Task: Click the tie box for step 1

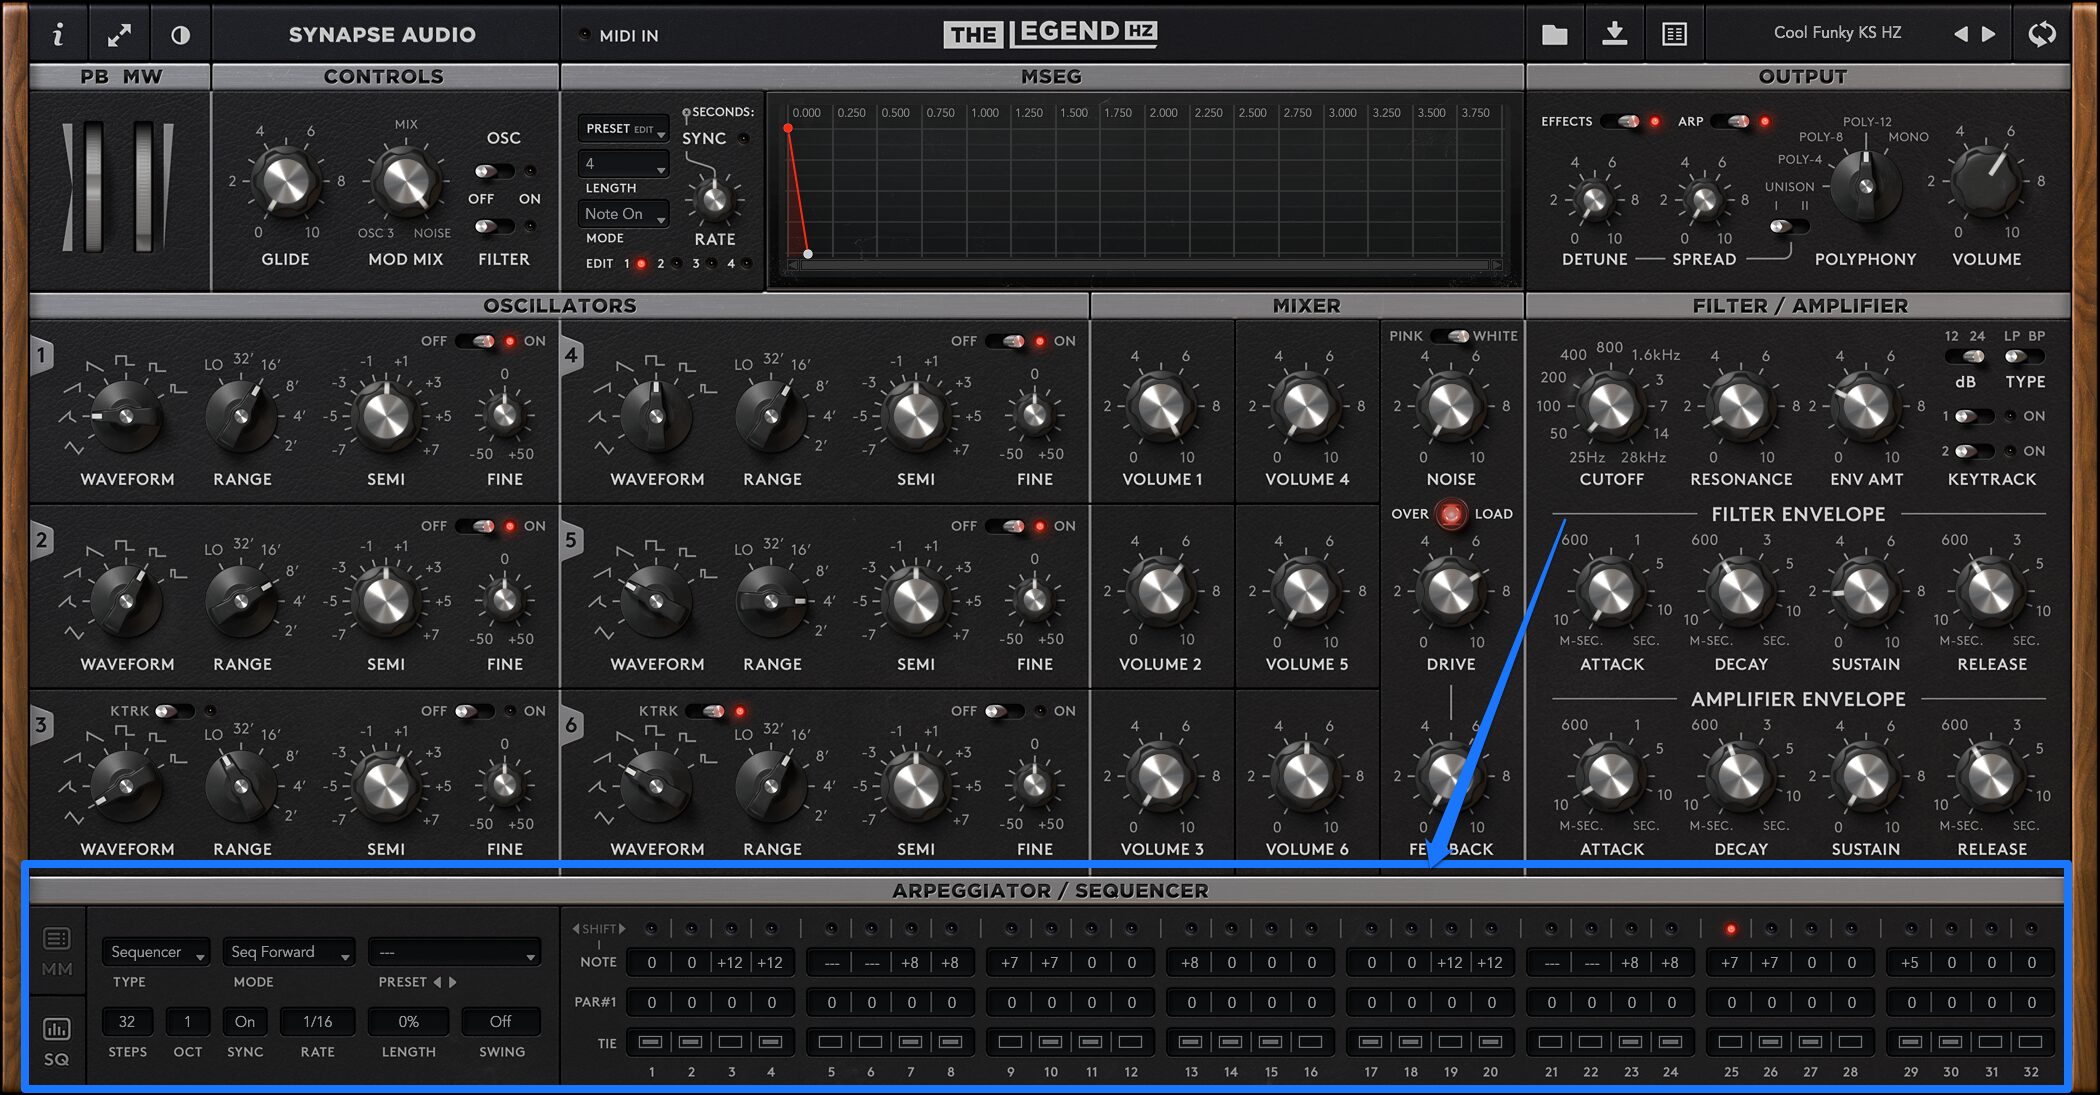Action: click(x=650, y=1042)
